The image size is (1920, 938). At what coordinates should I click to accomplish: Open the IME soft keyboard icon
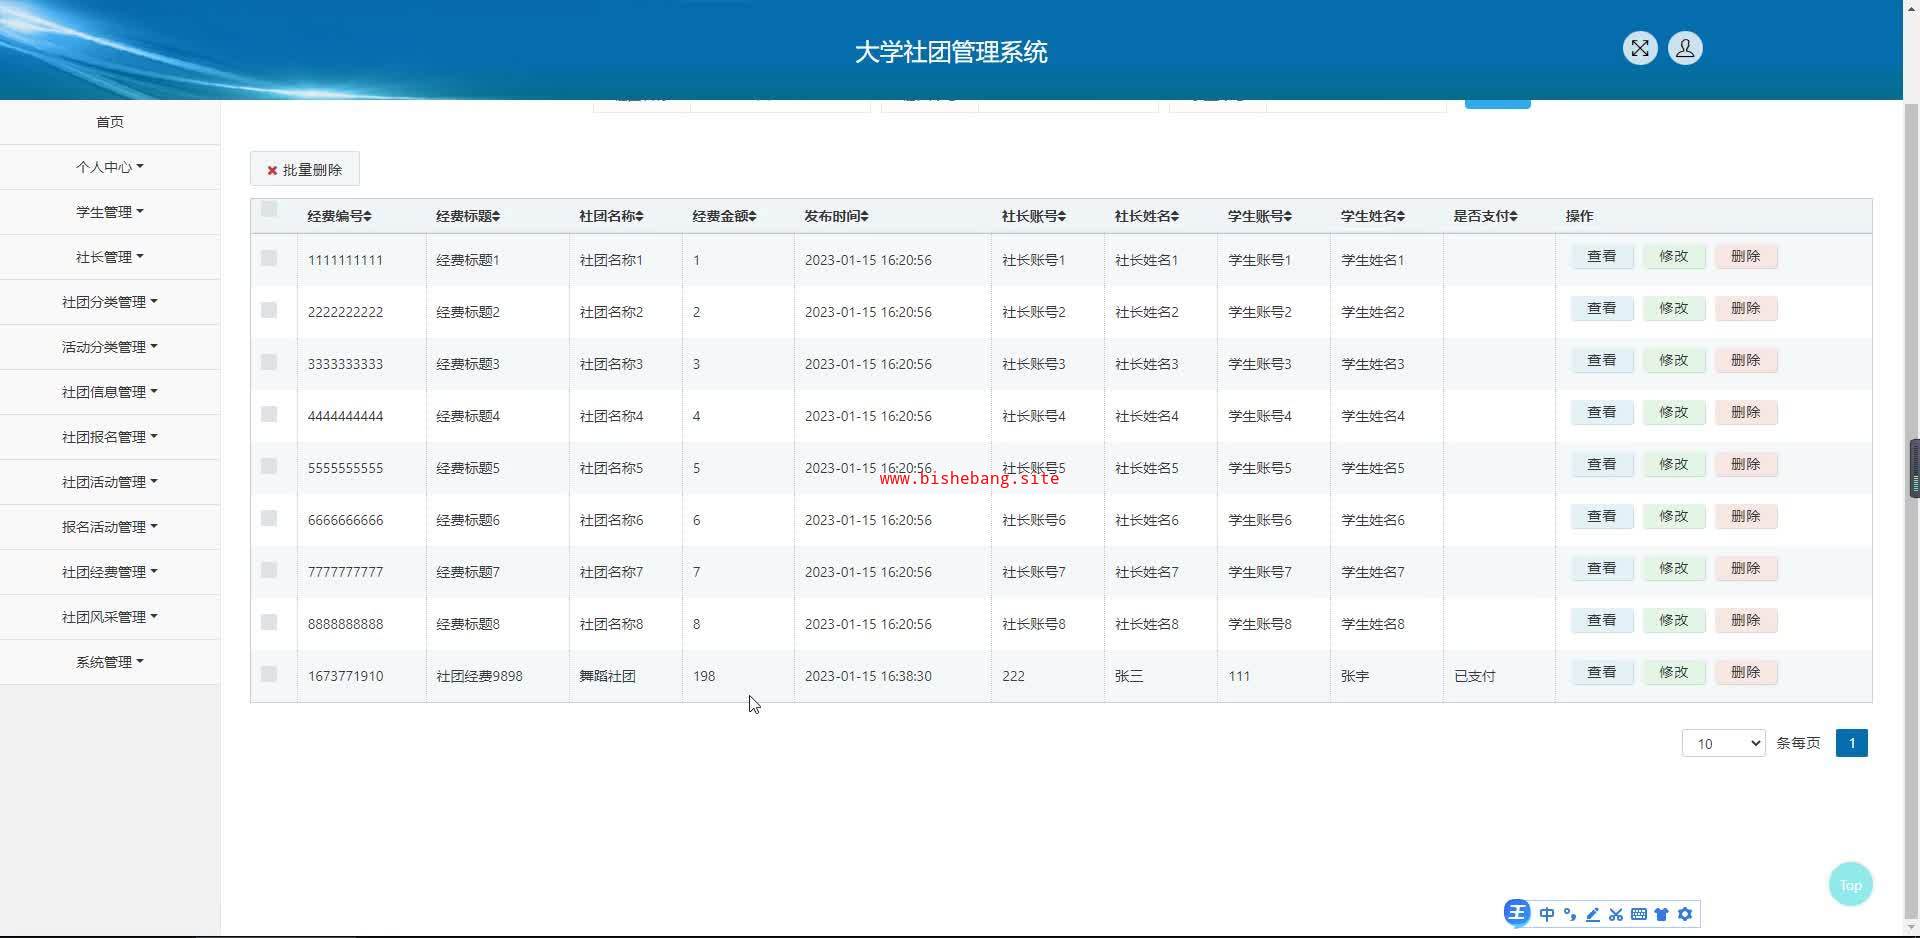[x=1639, y=914]
